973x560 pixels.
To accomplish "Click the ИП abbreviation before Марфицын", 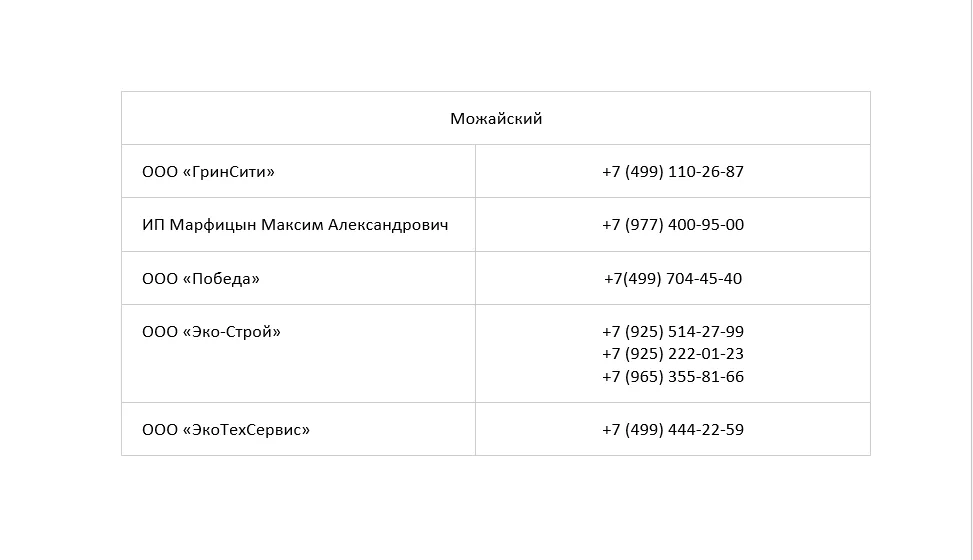I will (x=153, y=225).
